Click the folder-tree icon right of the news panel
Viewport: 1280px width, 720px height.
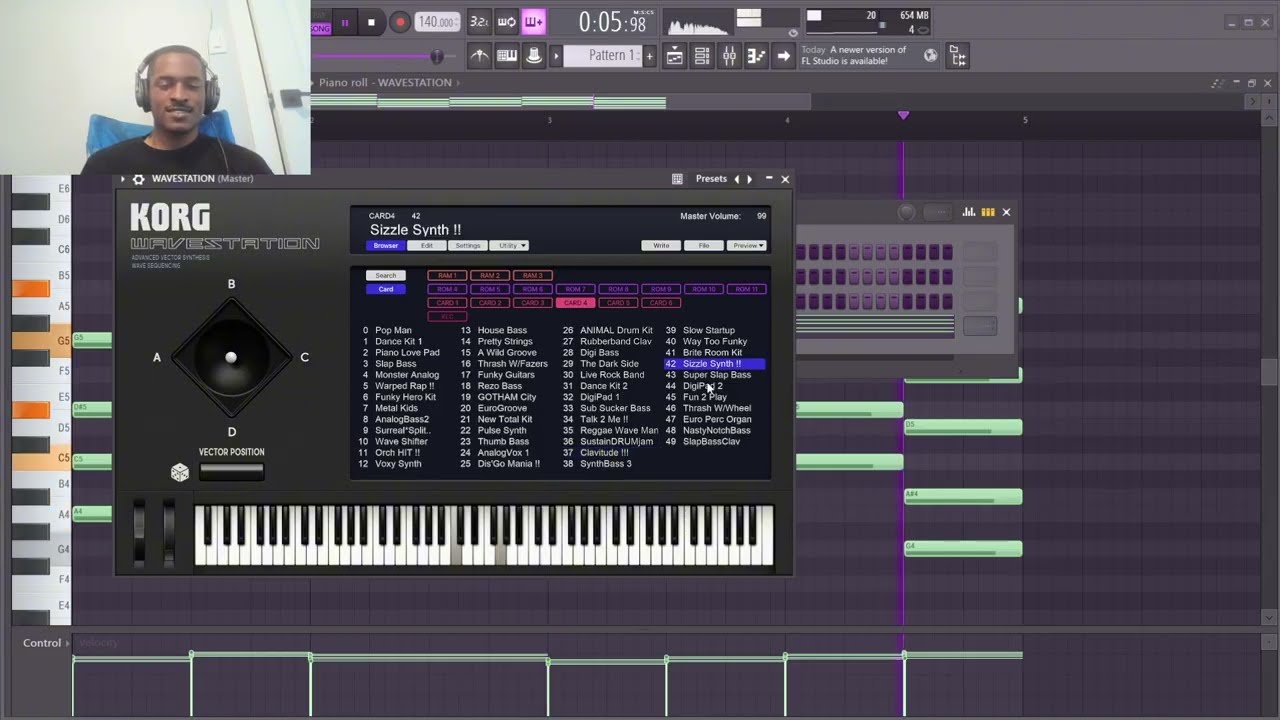click(x=958, y=56)
